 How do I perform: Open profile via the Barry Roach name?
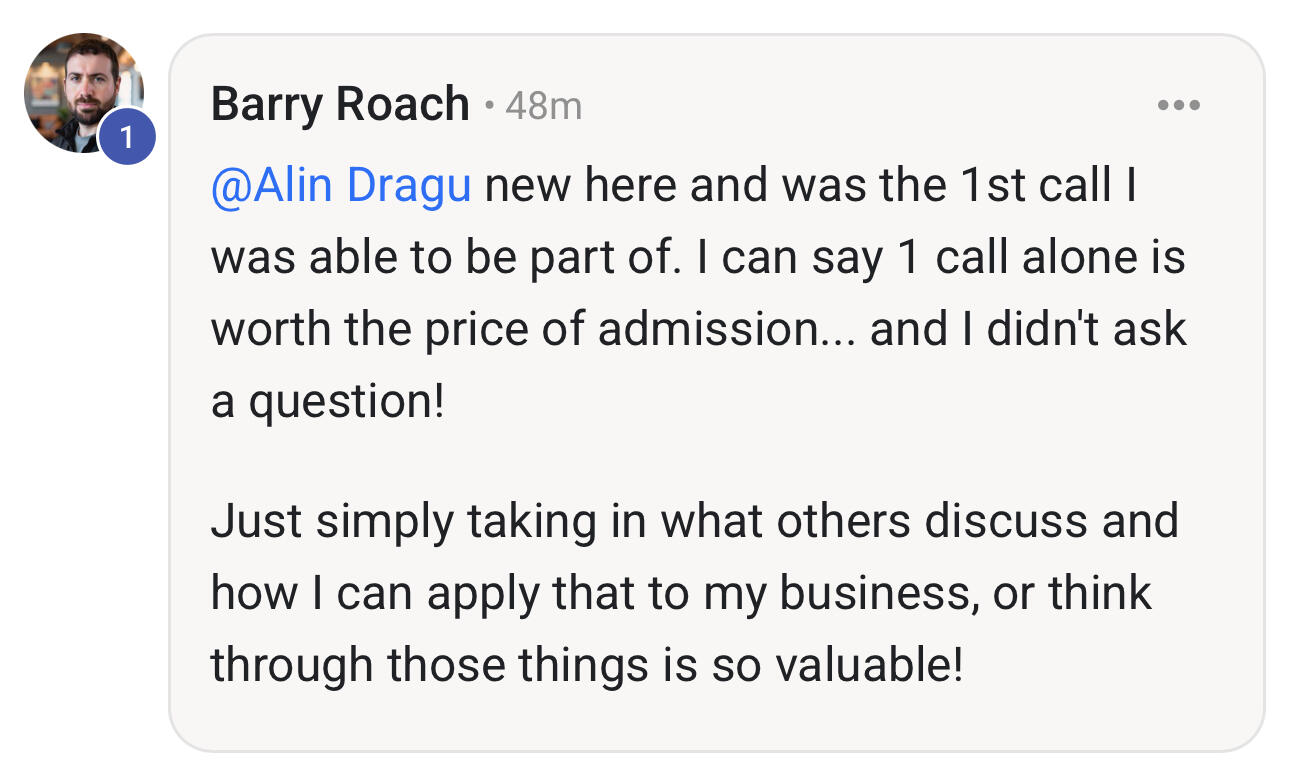[x=340, y=105]
